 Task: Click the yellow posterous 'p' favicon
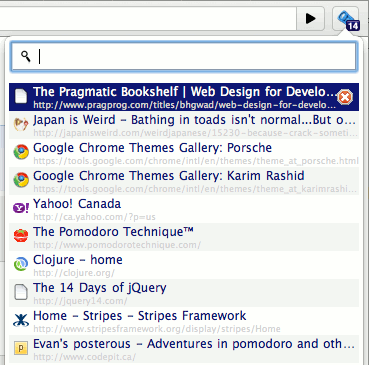[21, 348]
